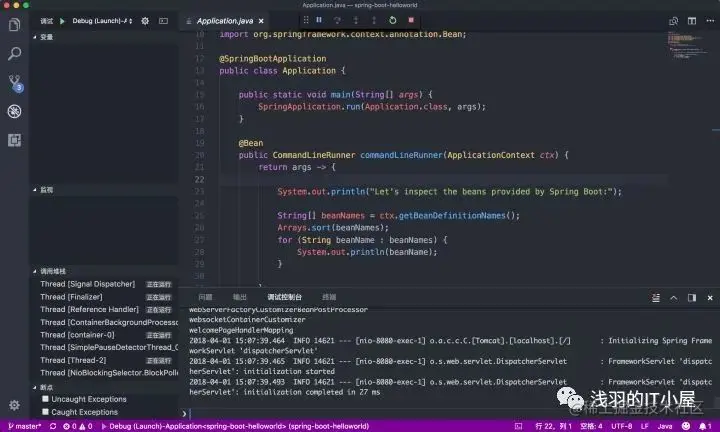Select Thread [Finalizer] in call stack
Viewport: 720px width, 432px height.
click(104, 297)
